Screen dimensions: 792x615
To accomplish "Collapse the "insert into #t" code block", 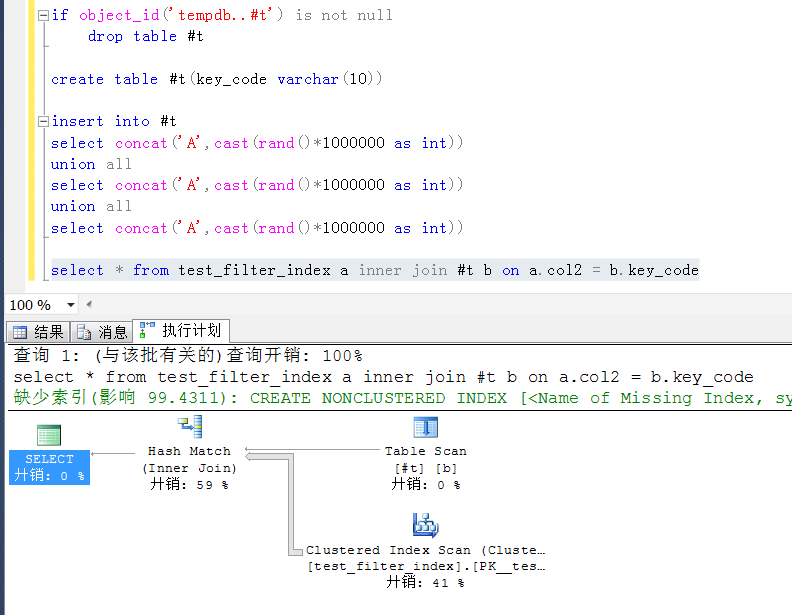I will (42, 121).
